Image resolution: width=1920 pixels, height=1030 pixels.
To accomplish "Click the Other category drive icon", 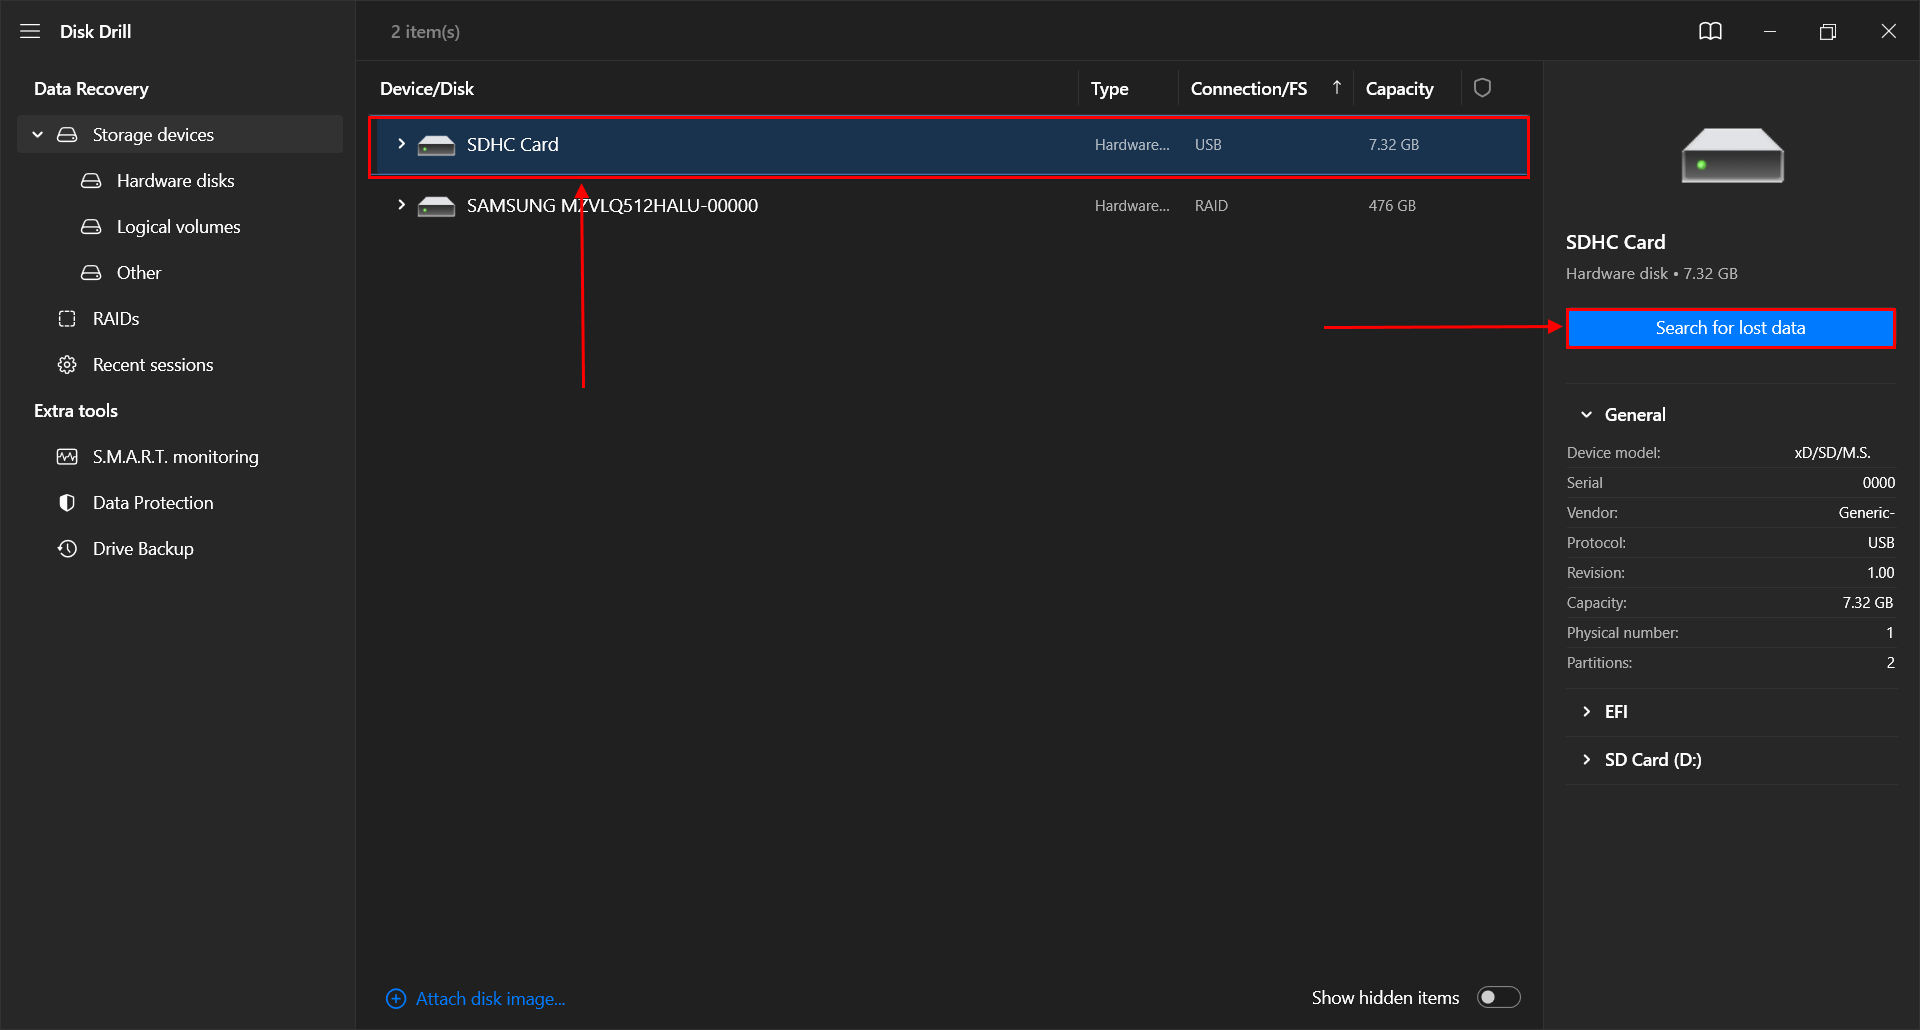I will coord(91,272).
